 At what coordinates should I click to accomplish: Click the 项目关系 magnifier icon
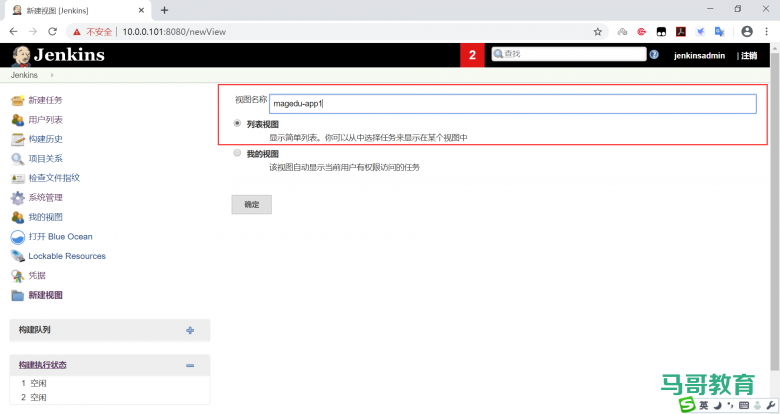[17, 159]
